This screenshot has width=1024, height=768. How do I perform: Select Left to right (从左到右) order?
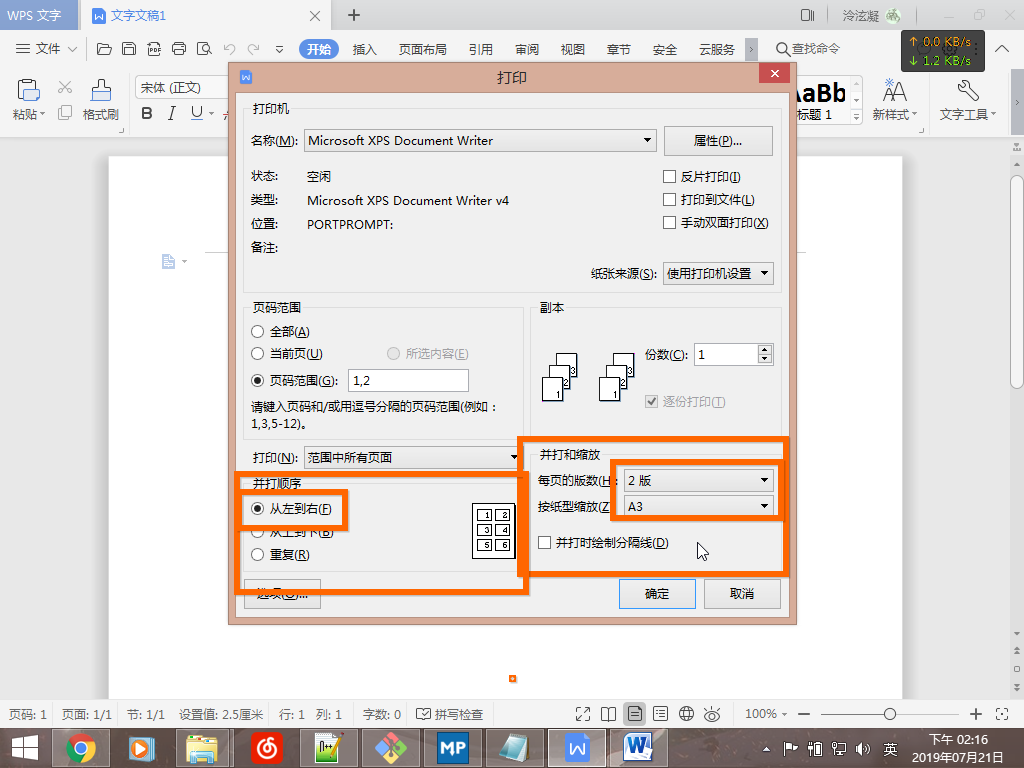click(257, 508)
